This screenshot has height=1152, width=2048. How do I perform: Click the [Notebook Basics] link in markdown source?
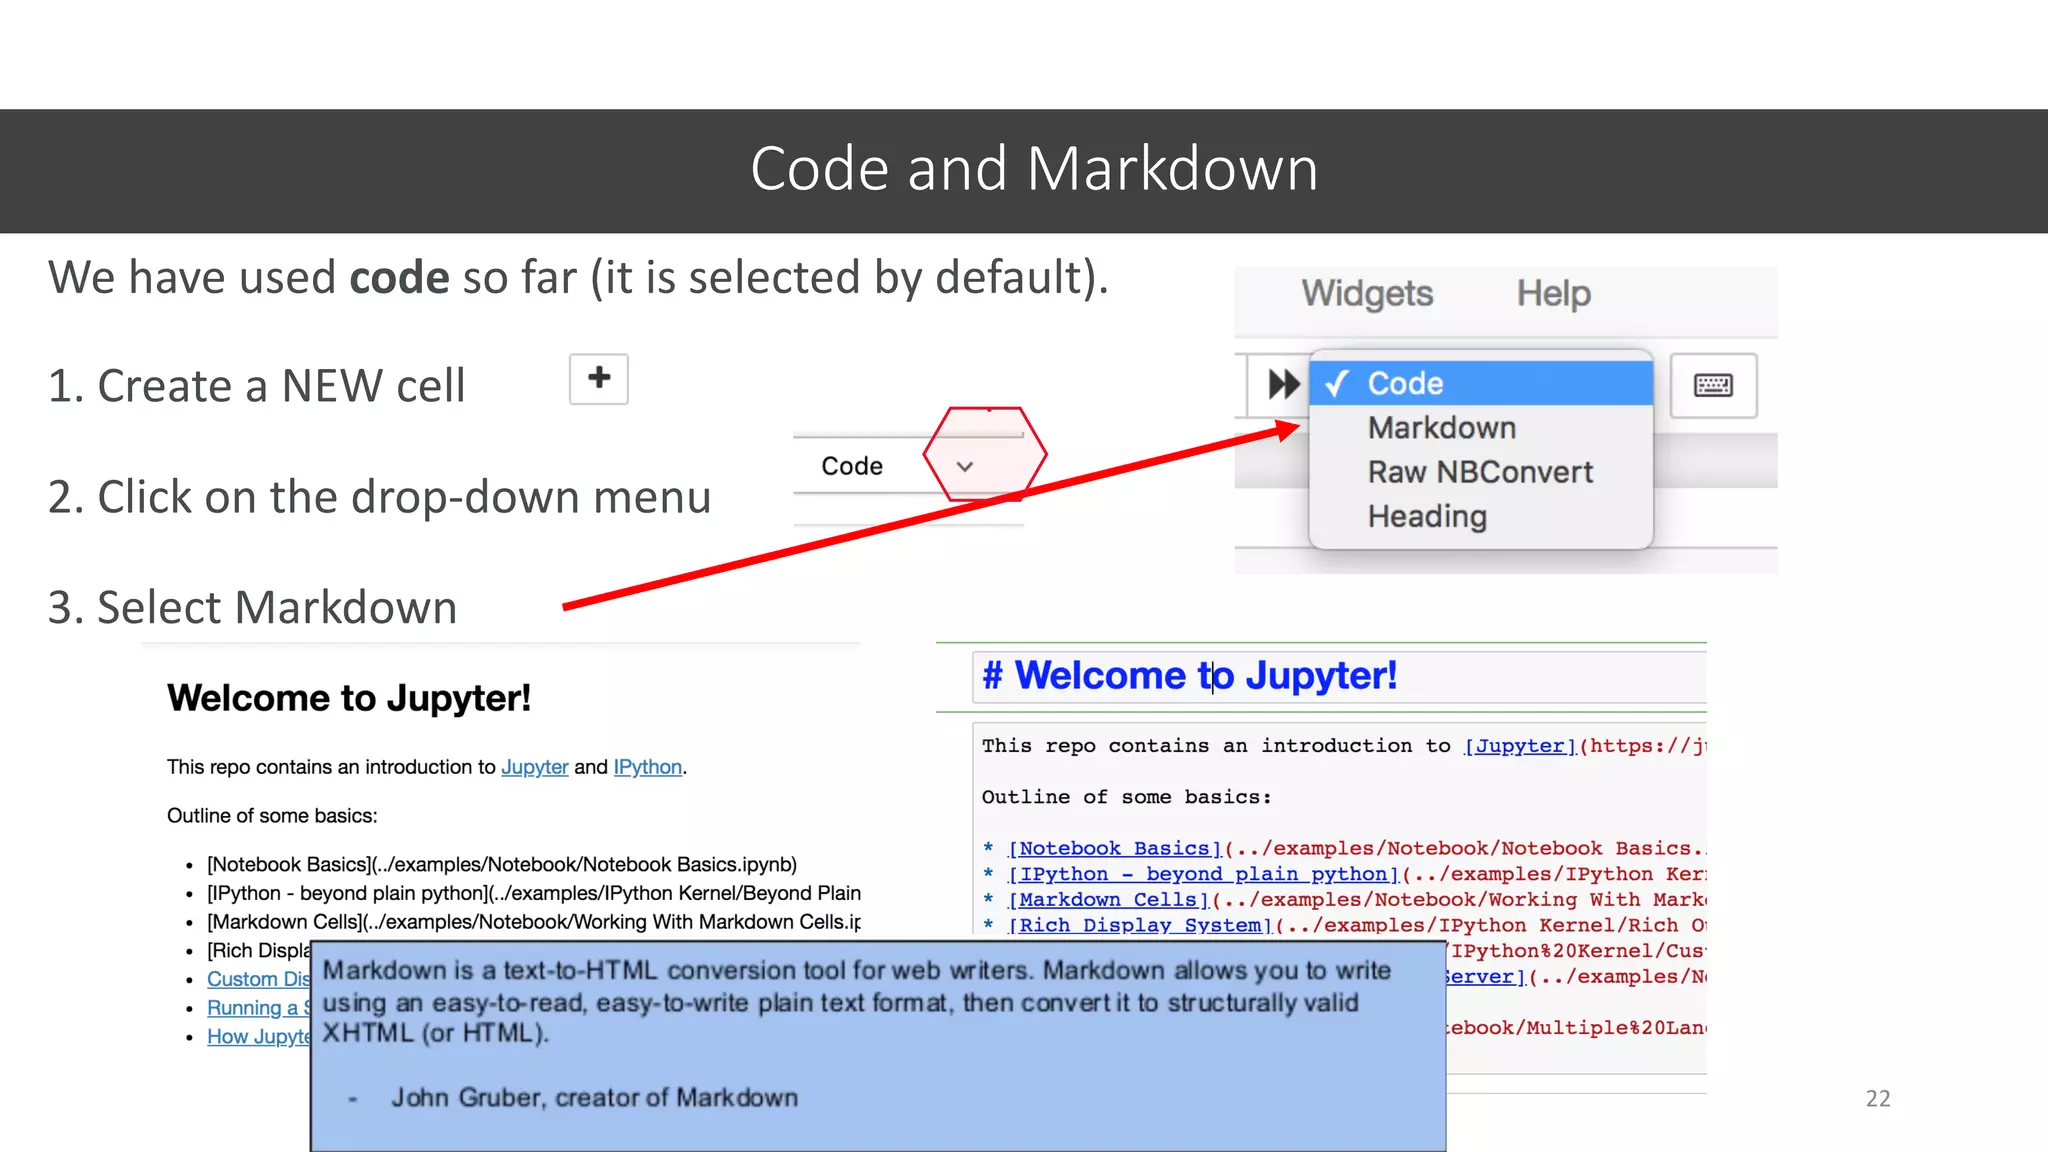(x=1115, y=849)
